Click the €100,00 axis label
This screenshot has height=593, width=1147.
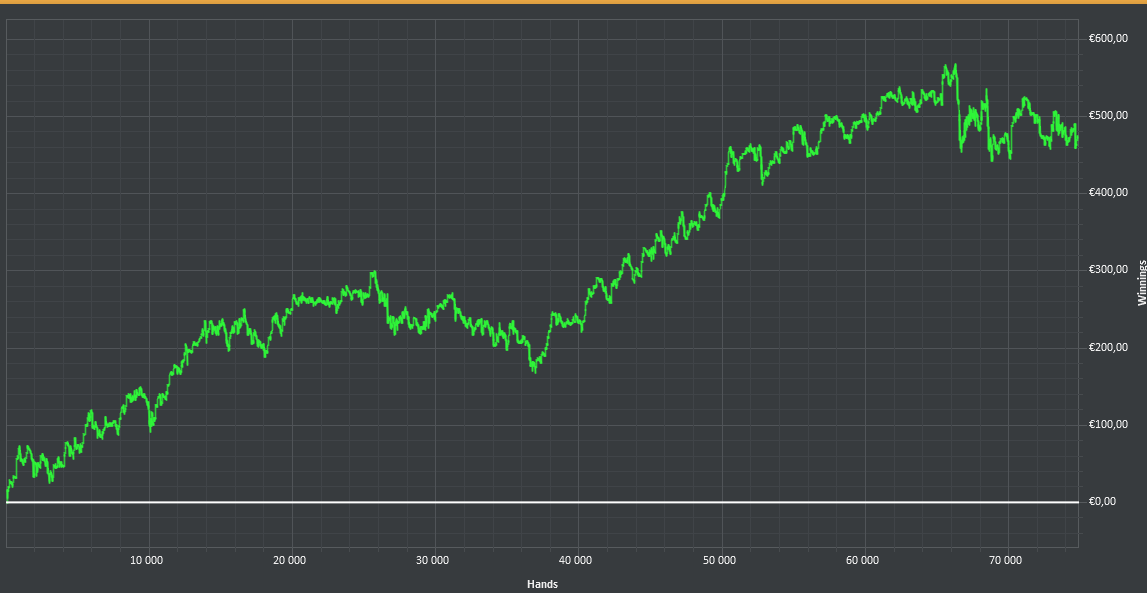pos(1107,425)
